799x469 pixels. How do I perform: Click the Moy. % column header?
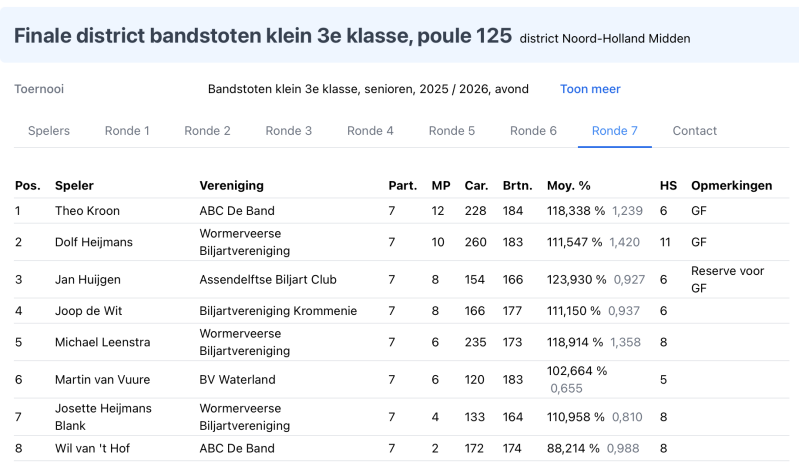click(568, 186)
